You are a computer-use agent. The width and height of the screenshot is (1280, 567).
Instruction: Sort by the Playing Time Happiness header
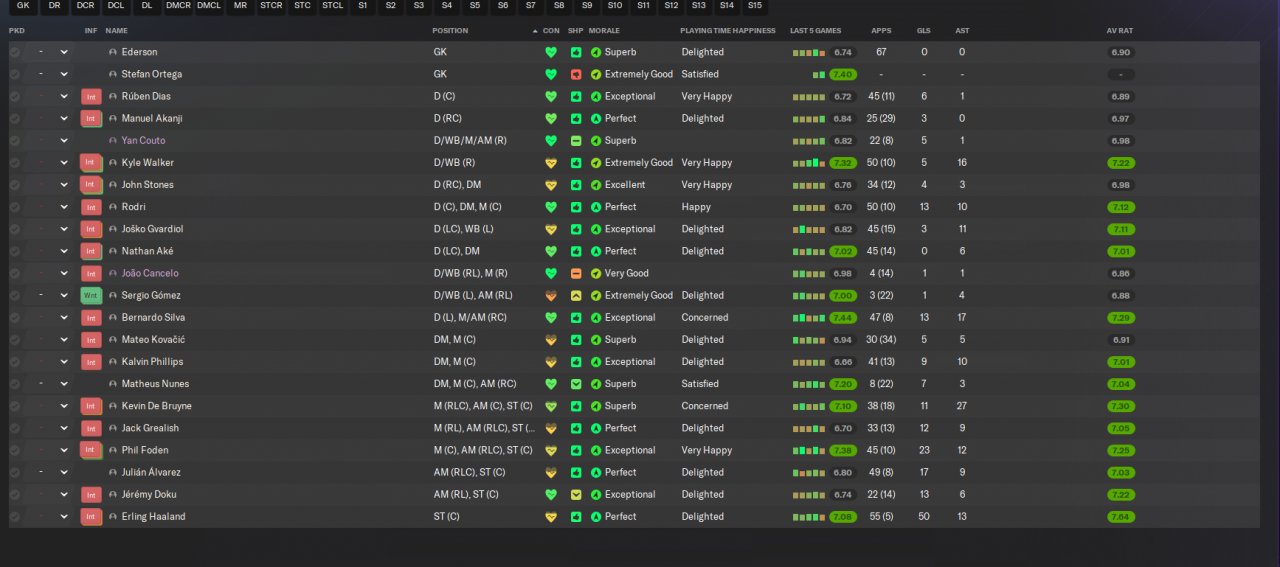(x=728, y=31)
